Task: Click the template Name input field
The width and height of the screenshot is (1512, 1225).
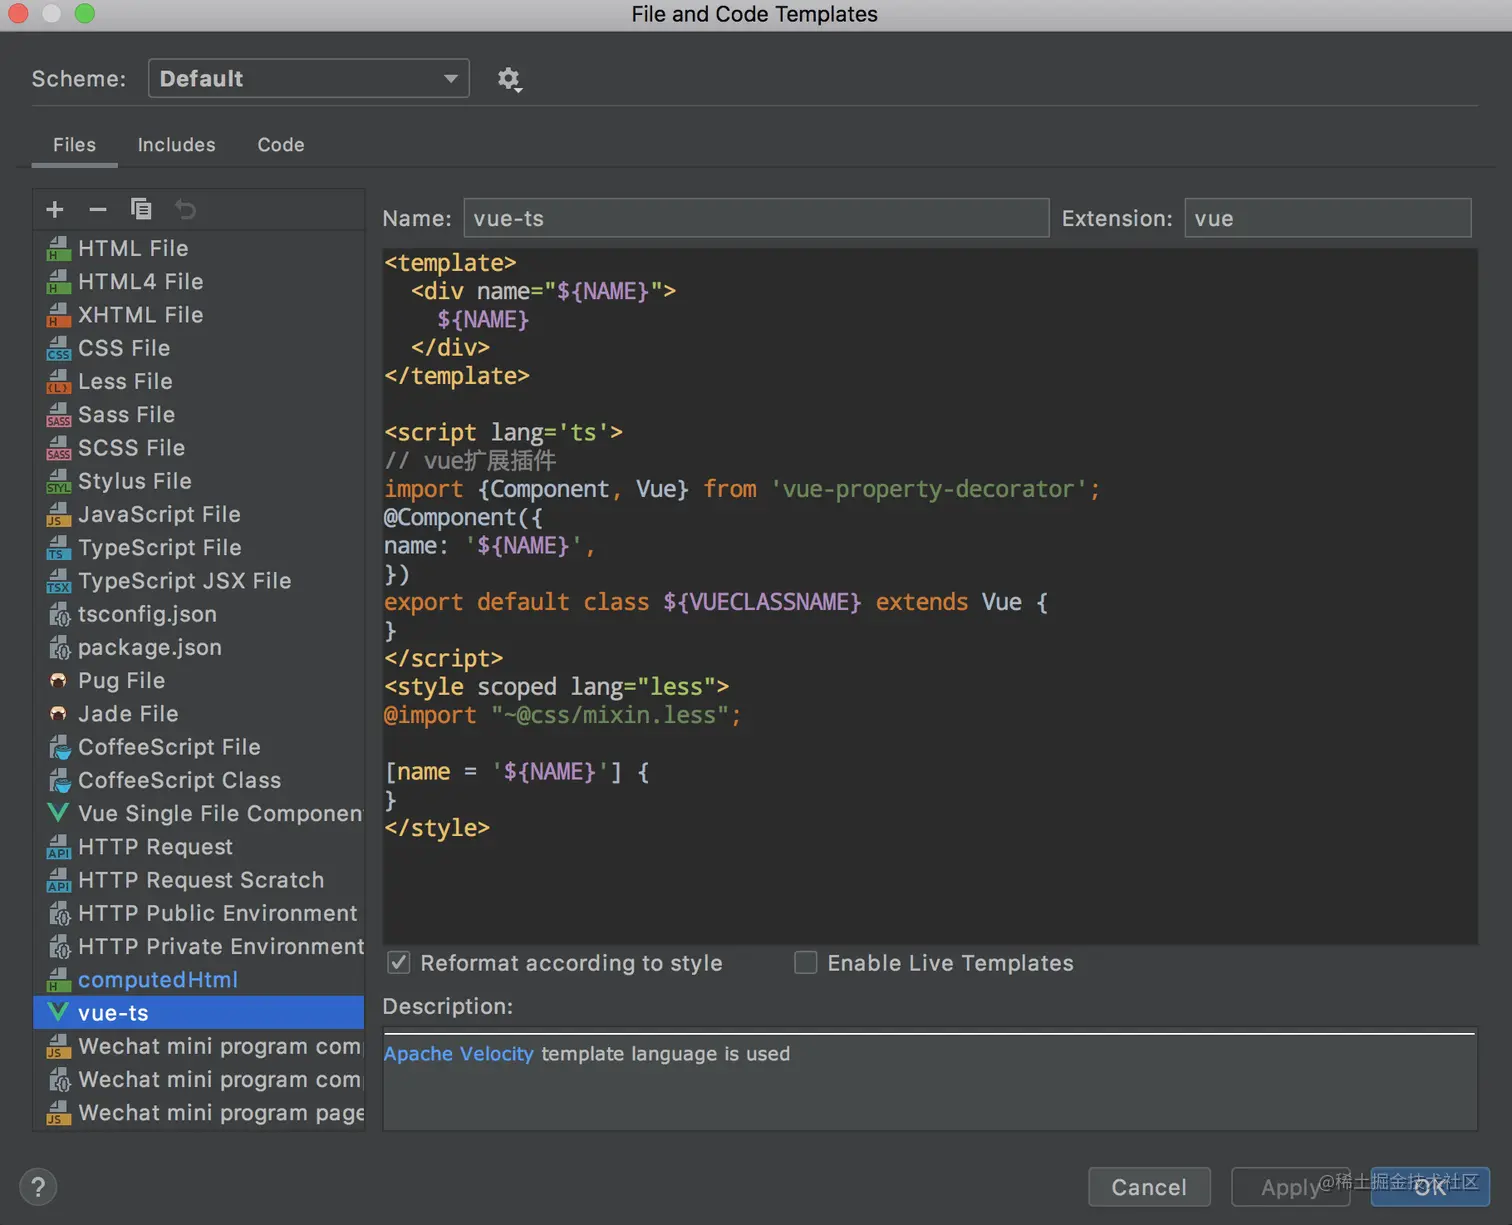Action: (x=756, y=218)
